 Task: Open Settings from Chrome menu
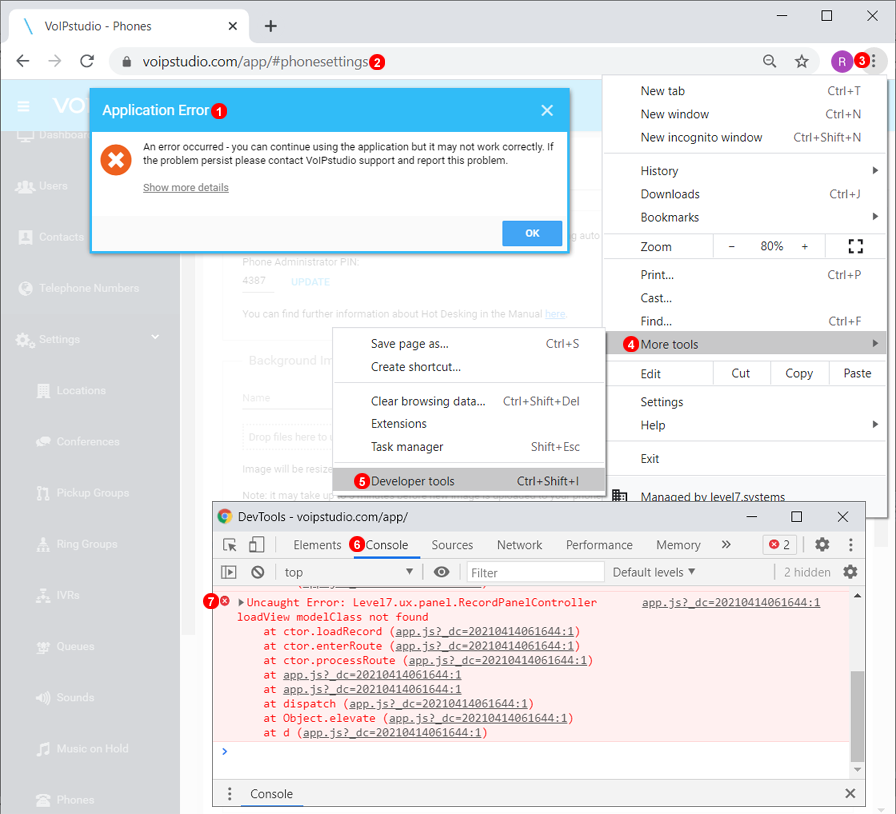745,402
